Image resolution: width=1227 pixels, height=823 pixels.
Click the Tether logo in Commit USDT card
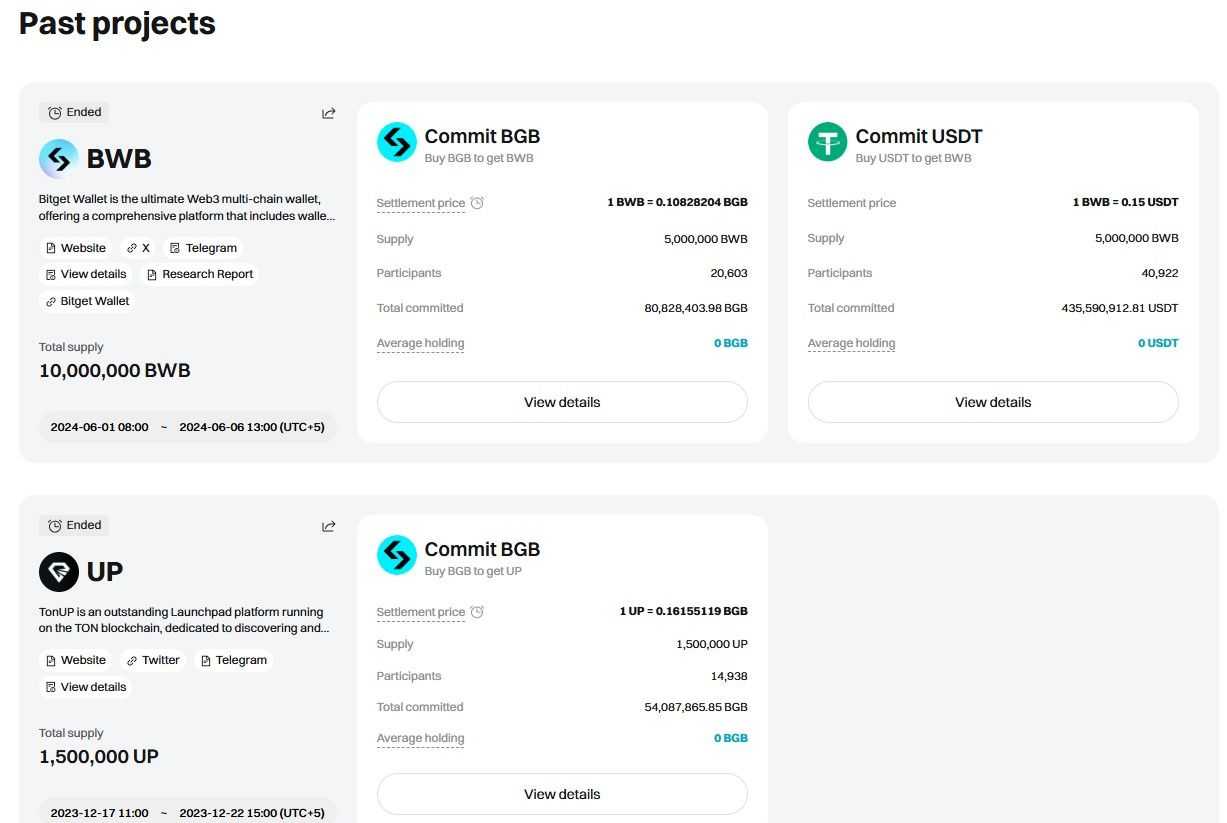point(827,142)
